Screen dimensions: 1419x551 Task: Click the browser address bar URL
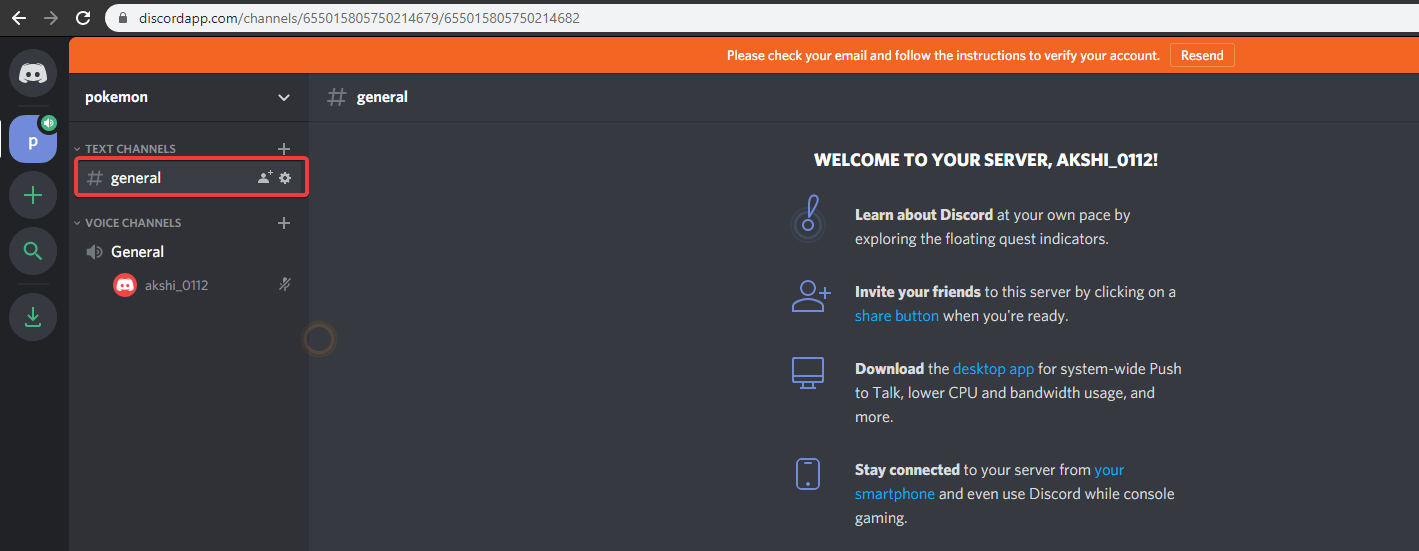pyautogui.click(x=357, y=18)
